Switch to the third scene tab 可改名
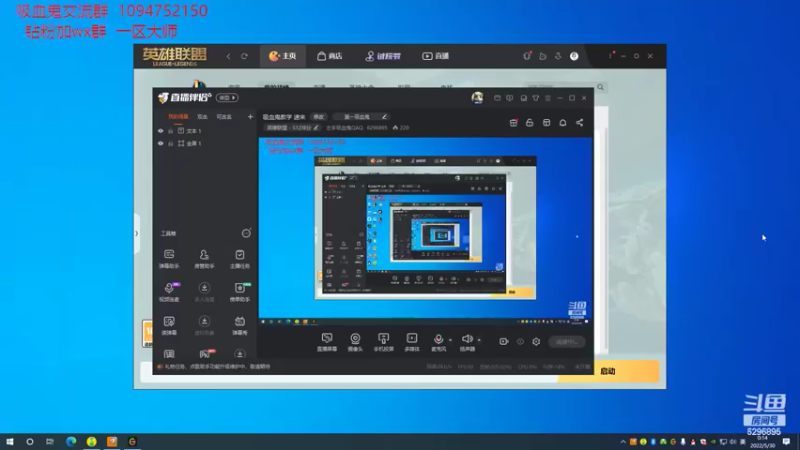This screenshot has width=800, height=450. pyautogui.click(x=224, y=117)
